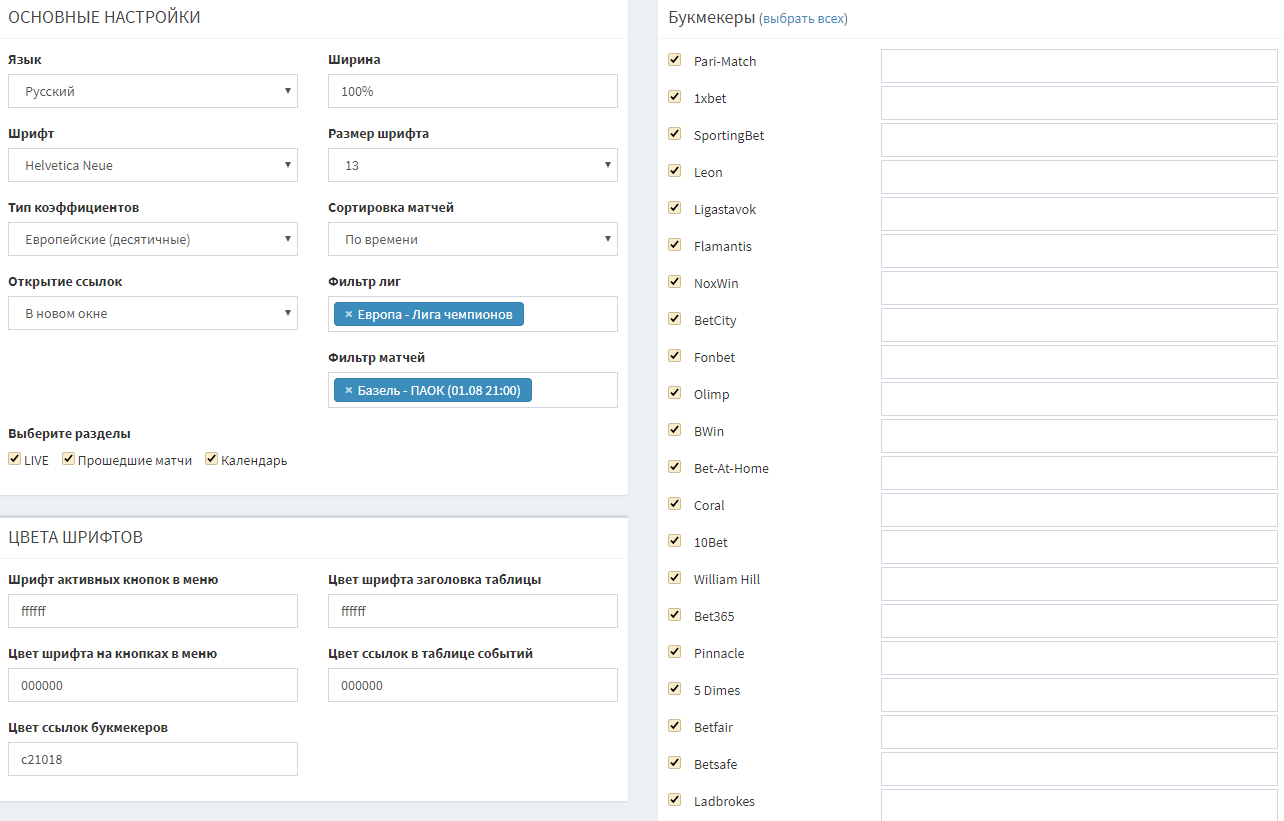Click the Выберите разделы label
The height and width of the screenshot is (821, 1284).
(69, 434)
